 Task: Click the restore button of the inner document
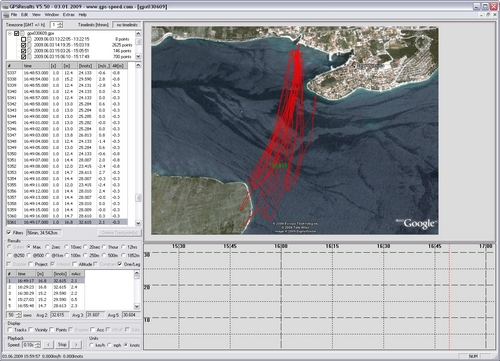488,15
